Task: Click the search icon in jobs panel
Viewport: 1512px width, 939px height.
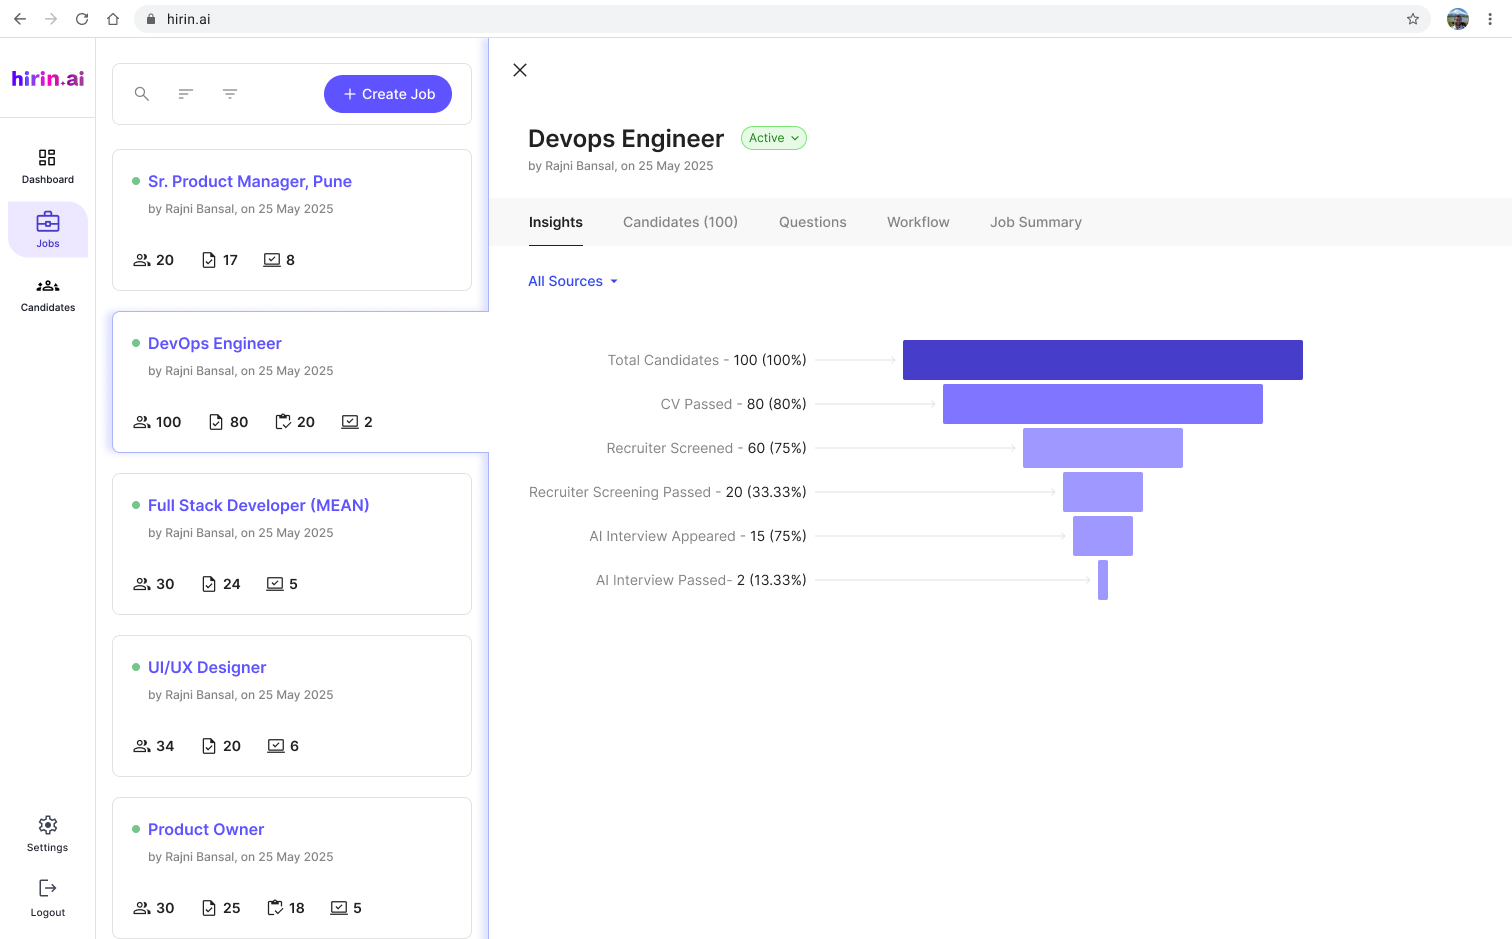Action: click(142, 94)
